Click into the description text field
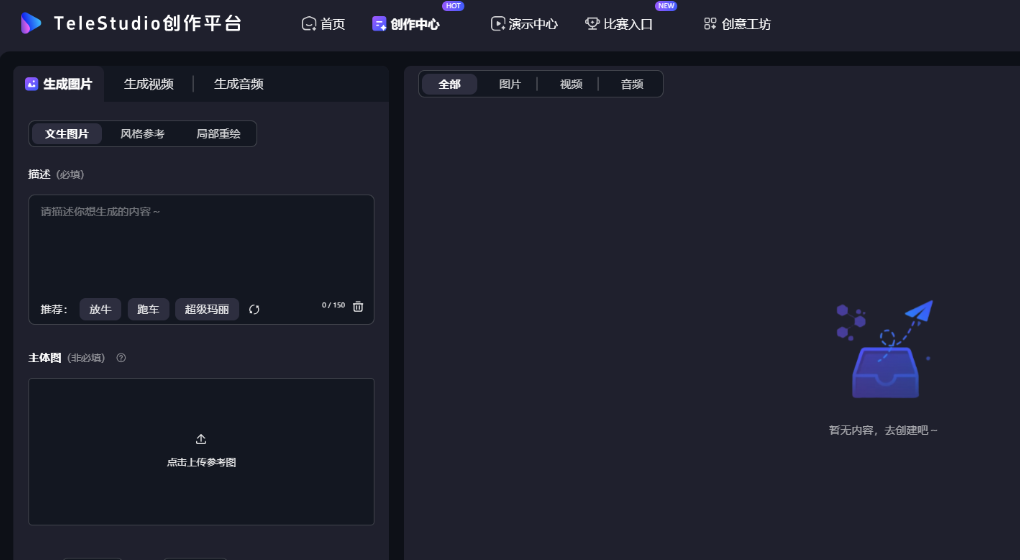The image size is (1020, 560). coord(200,245)
